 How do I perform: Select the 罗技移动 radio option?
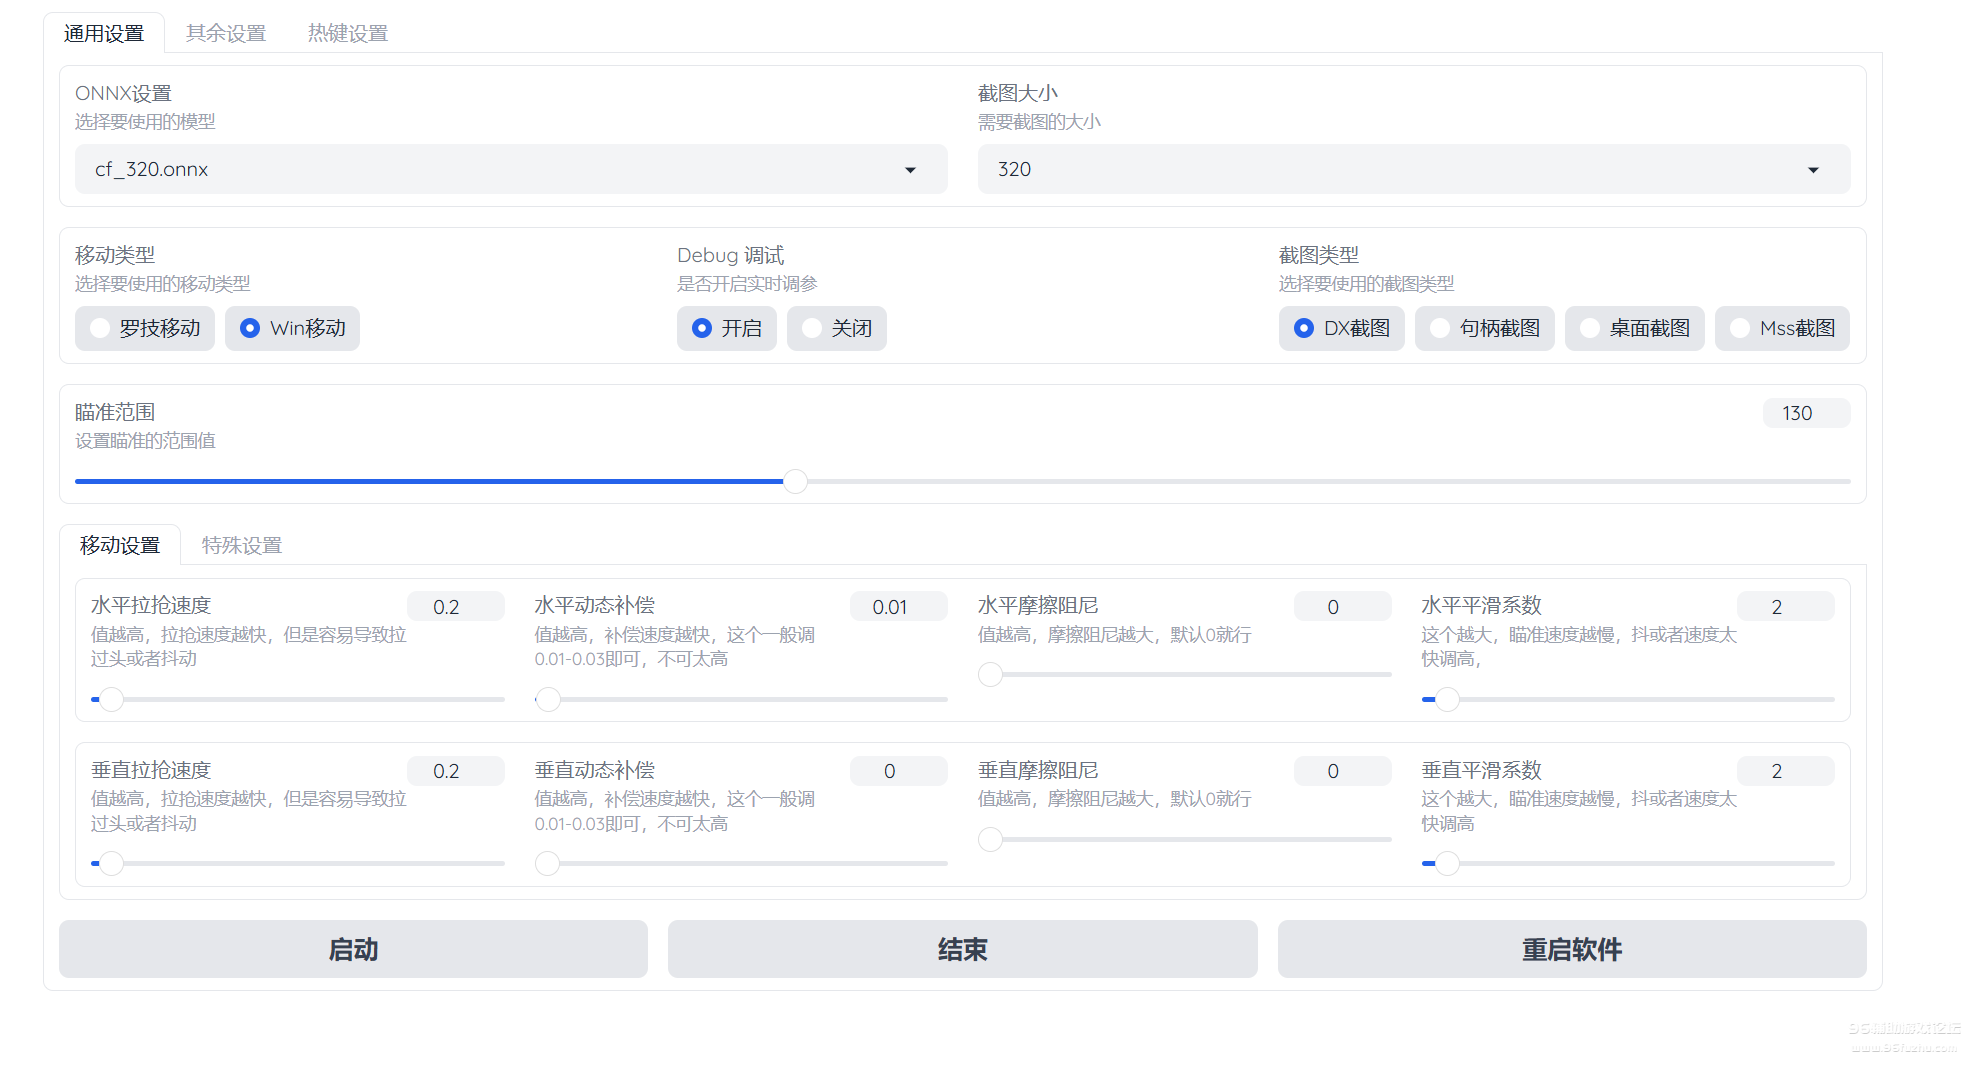[x=145, y=329]
